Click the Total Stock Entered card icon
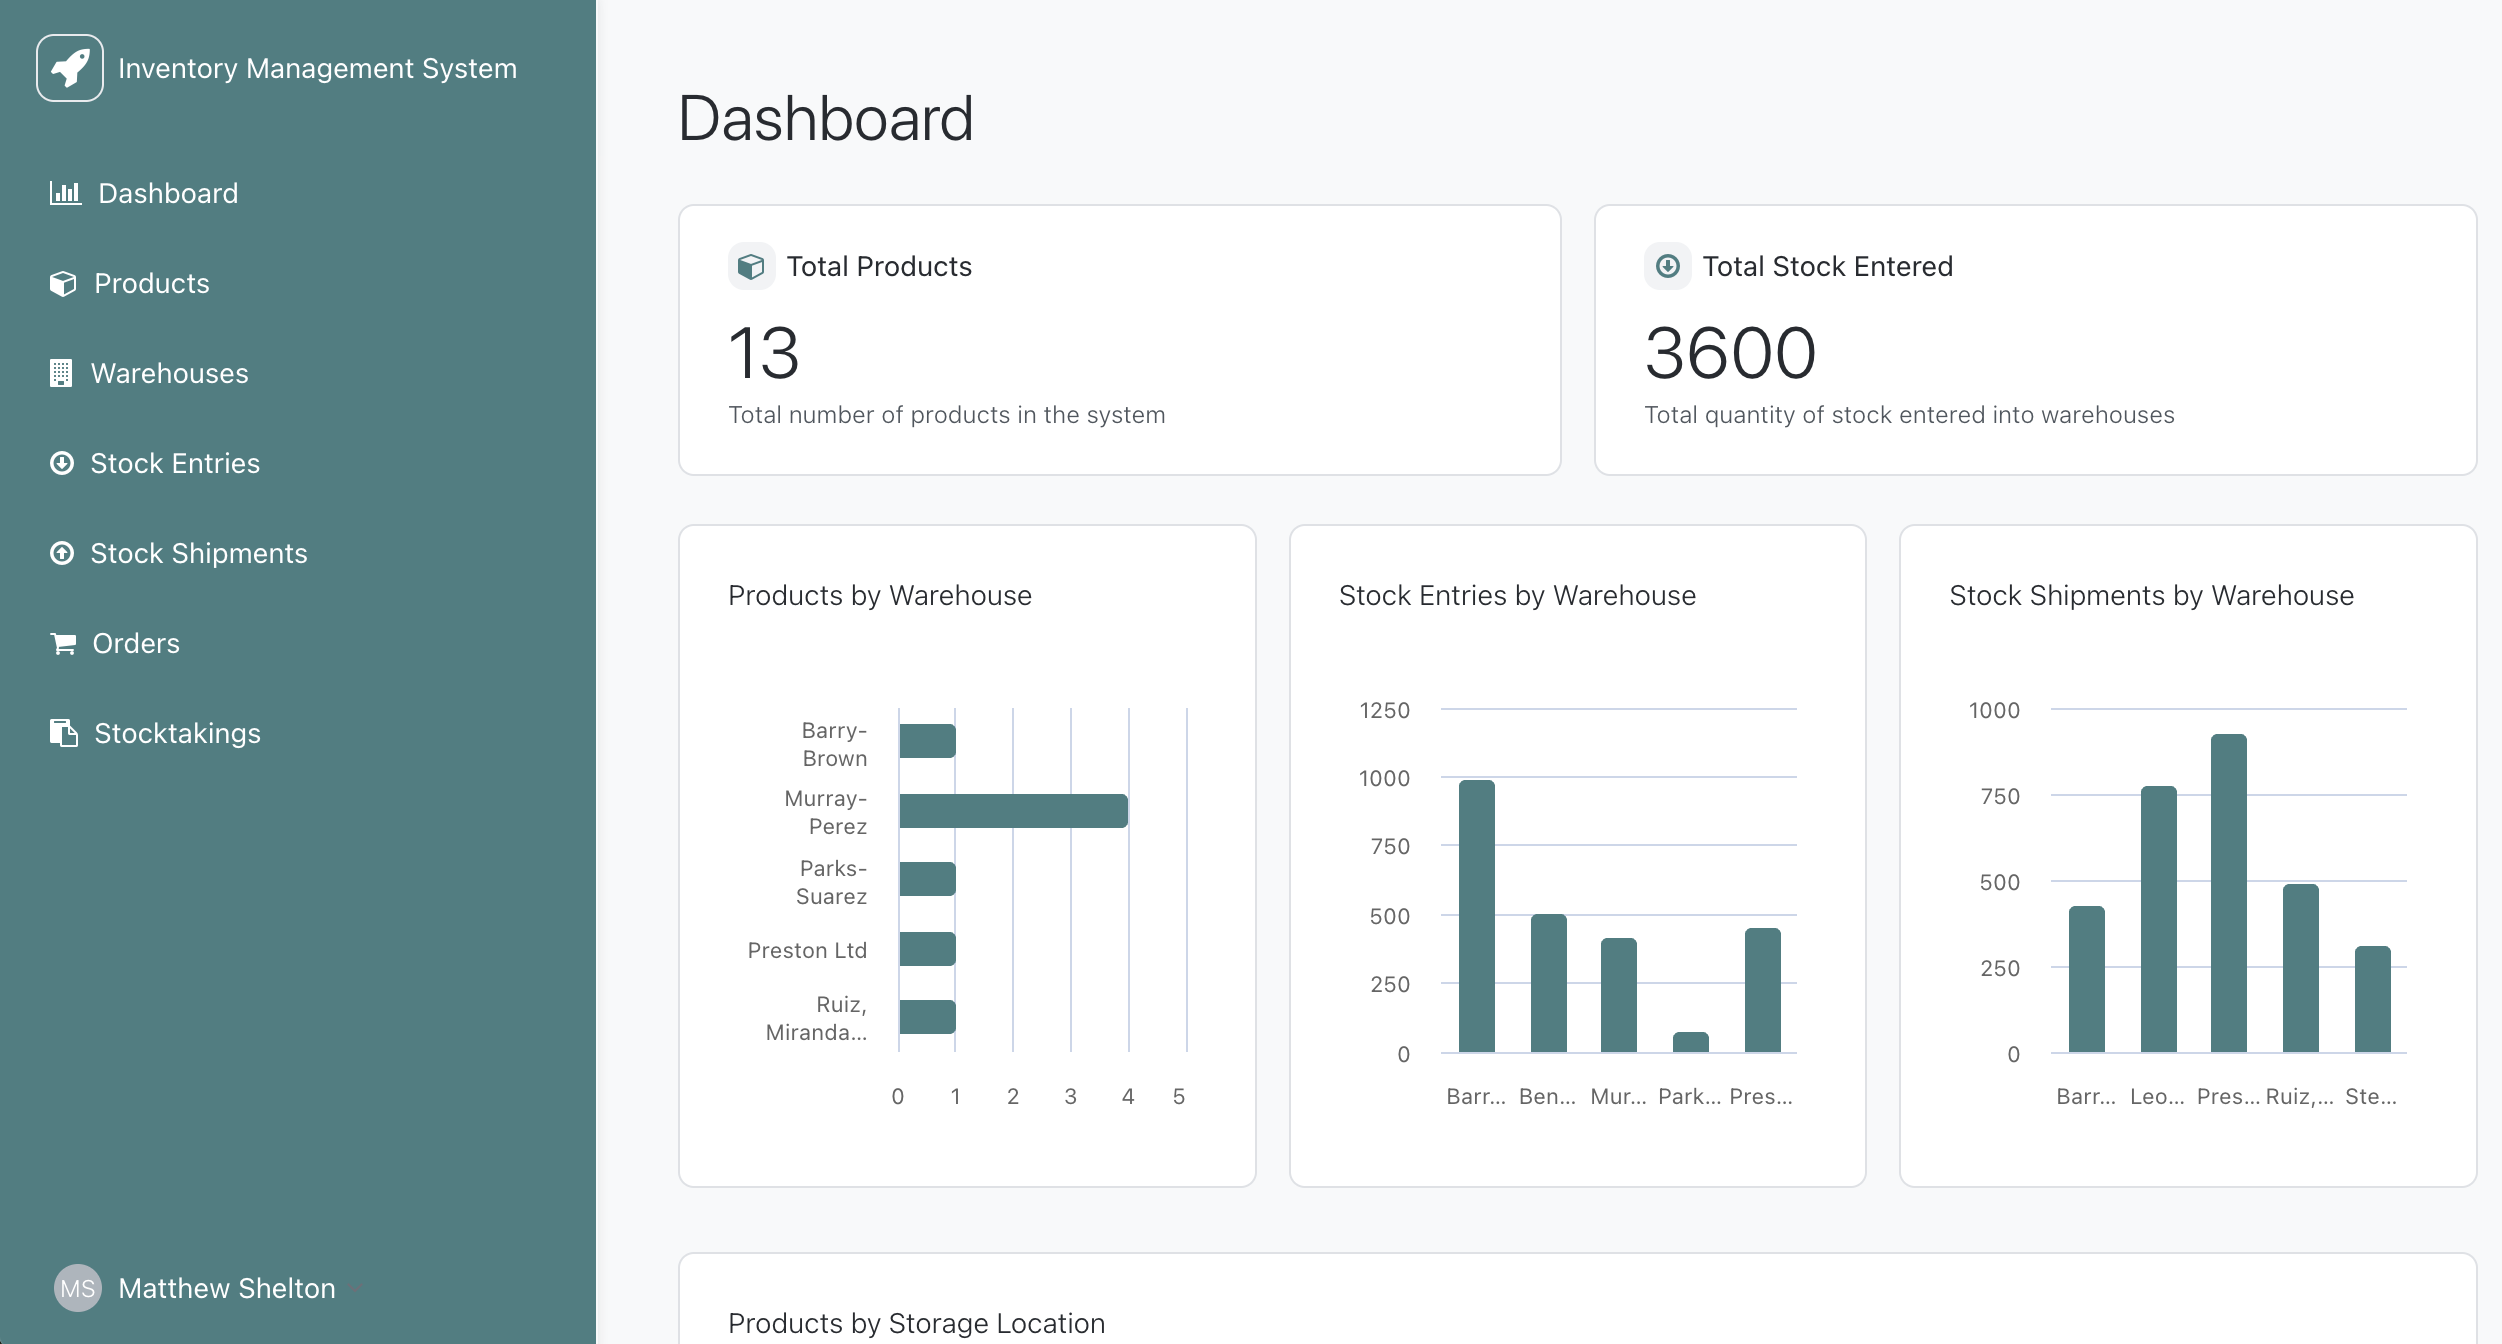 pos(1667,266)
